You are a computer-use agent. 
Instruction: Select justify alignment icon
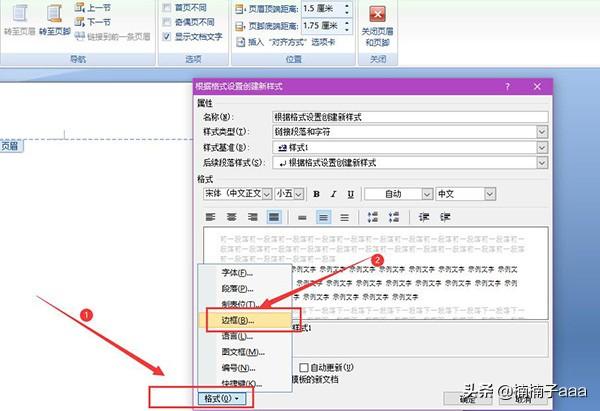point(274,217)
